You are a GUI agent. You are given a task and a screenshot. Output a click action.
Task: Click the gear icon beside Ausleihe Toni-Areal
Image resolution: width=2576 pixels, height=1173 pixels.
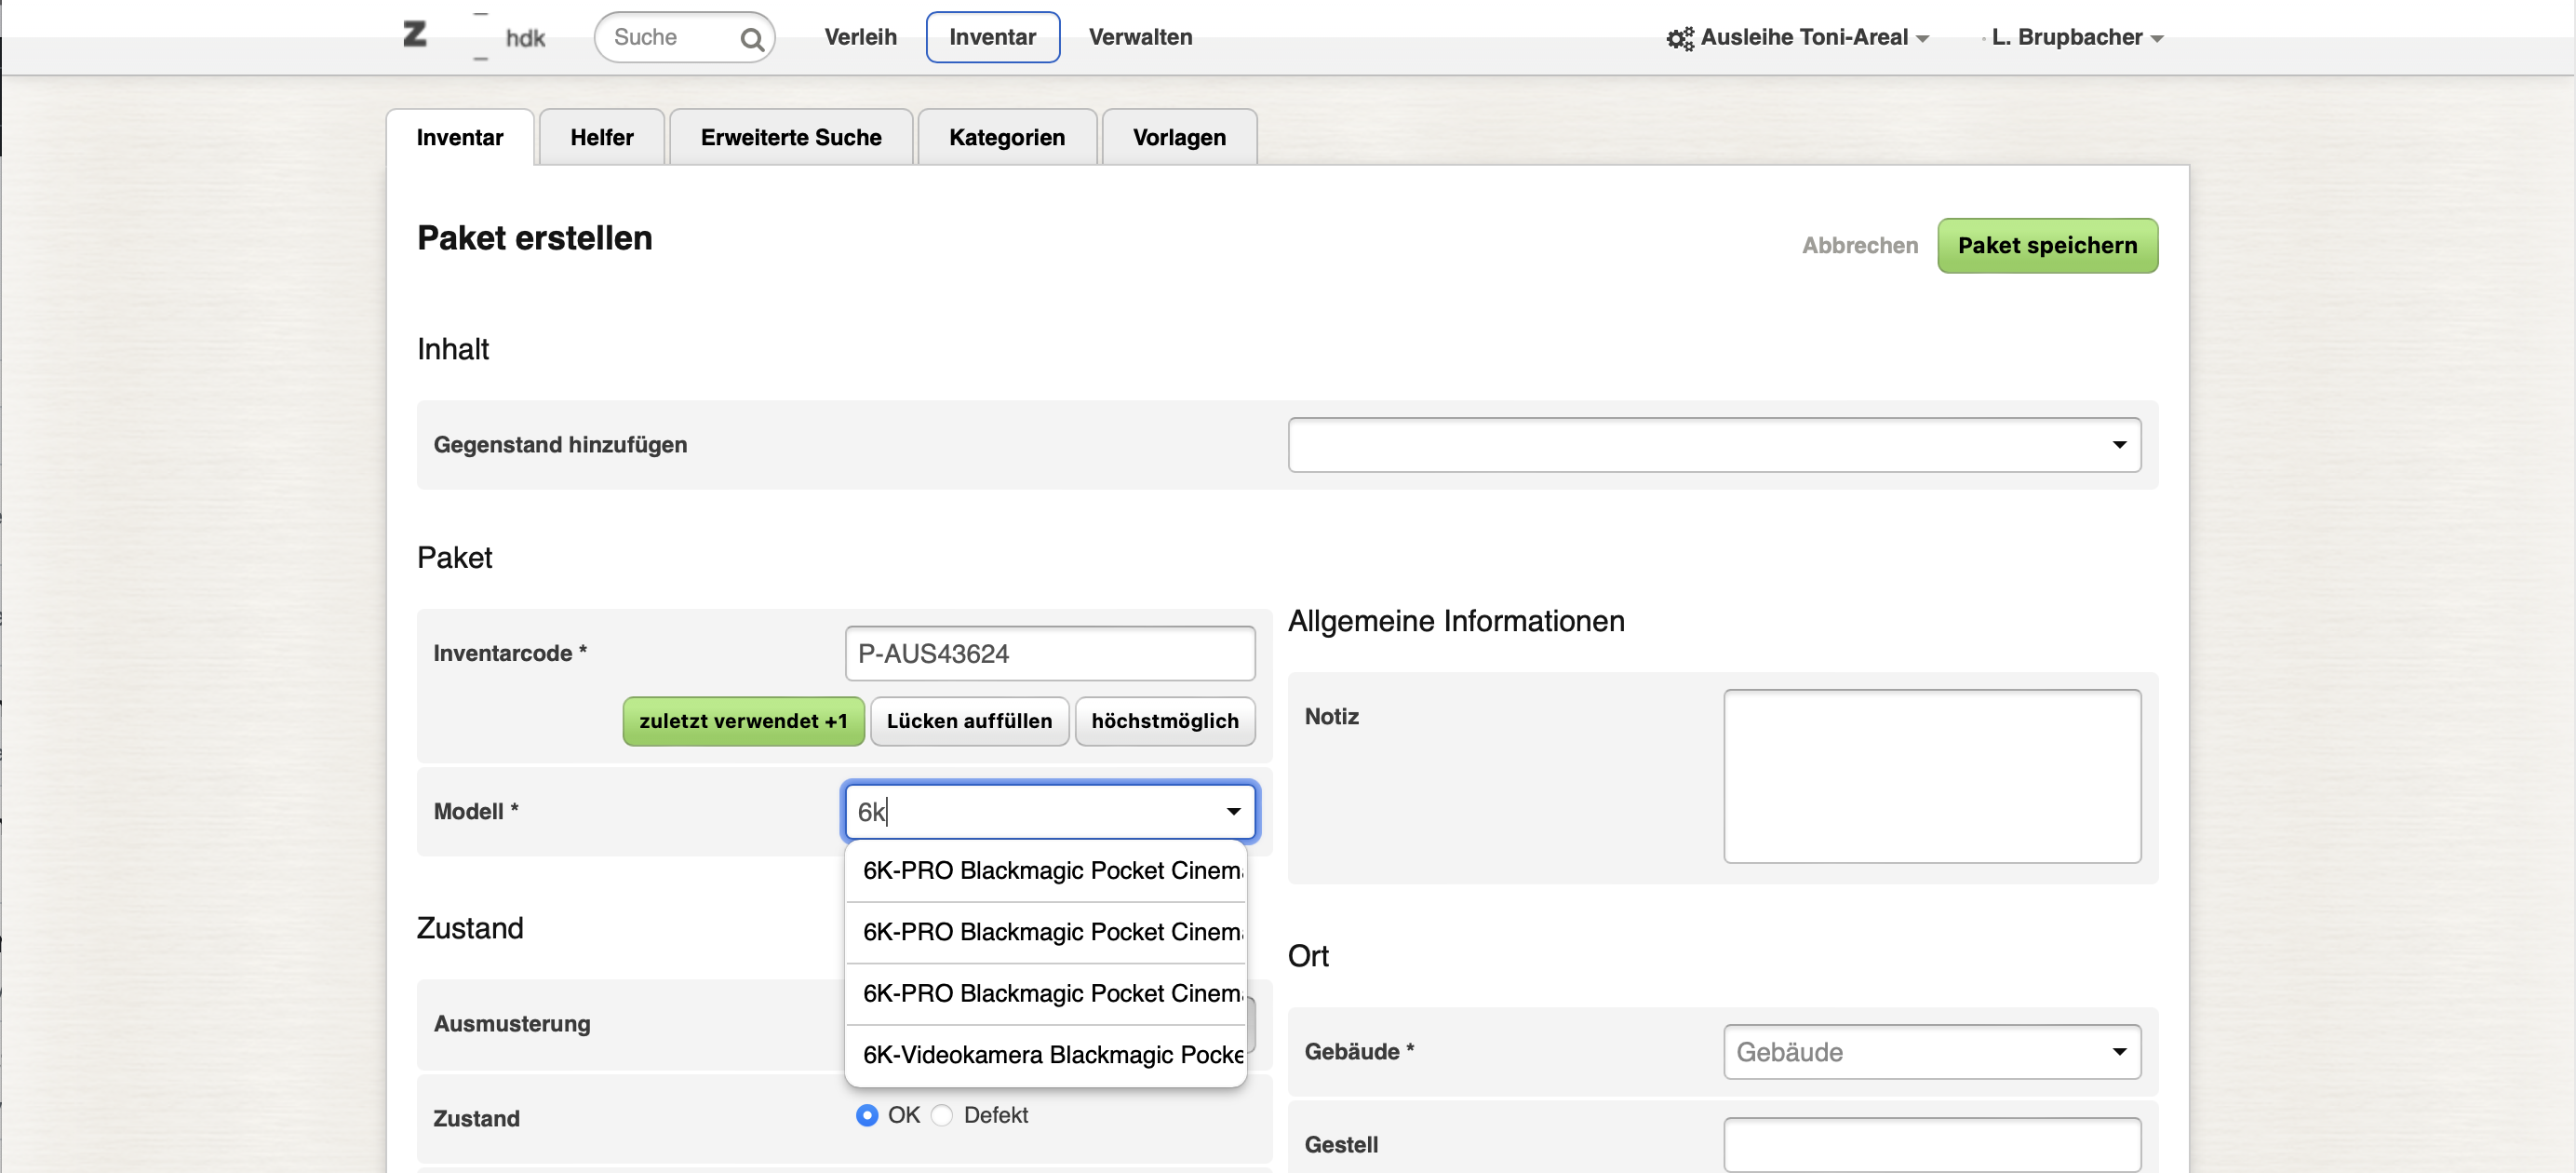click(x=1680, y=37)
